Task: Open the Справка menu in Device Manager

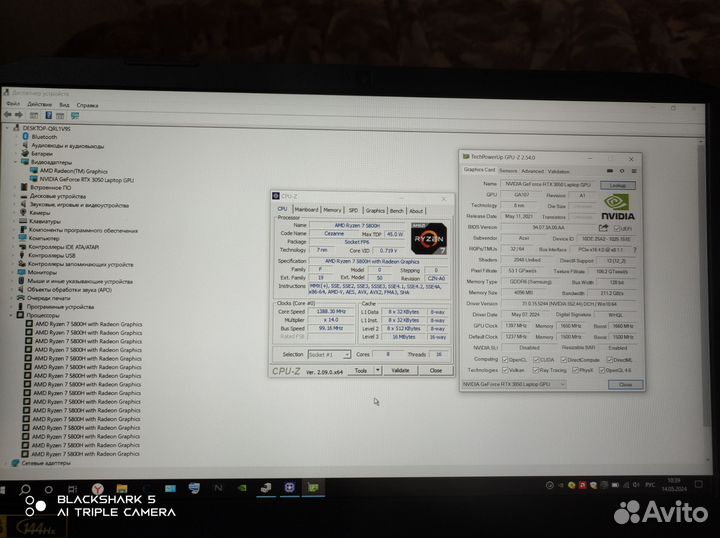Action: click(x=87, y=105)
